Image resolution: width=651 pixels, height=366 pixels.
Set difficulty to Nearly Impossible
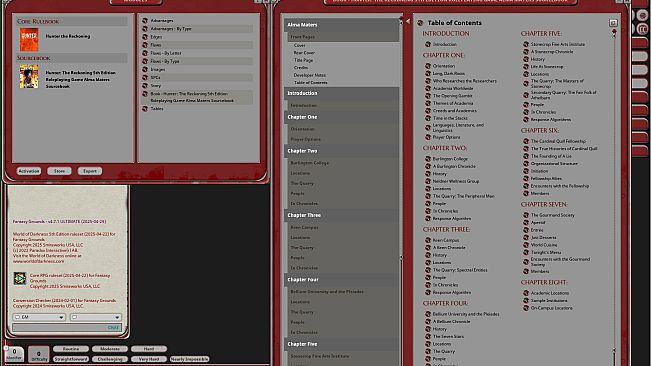(189, 359)
